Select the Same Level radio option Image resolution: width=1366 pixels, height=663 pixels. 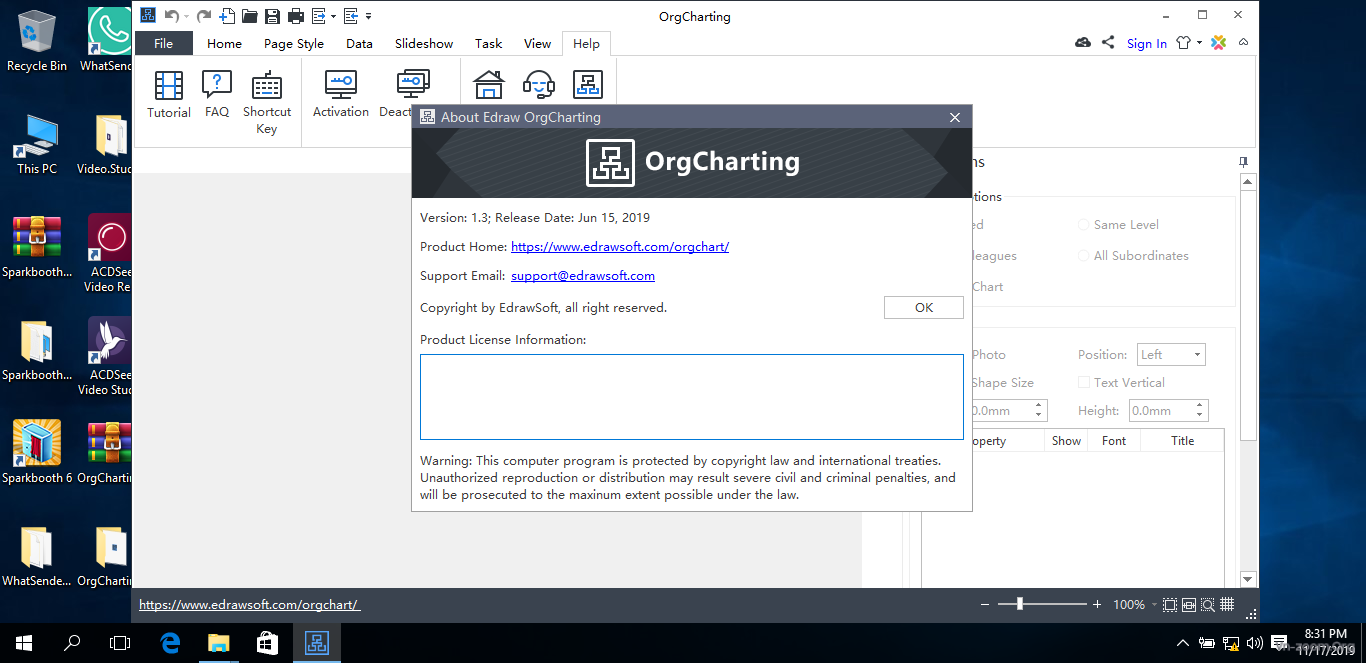pos(1119,225)
